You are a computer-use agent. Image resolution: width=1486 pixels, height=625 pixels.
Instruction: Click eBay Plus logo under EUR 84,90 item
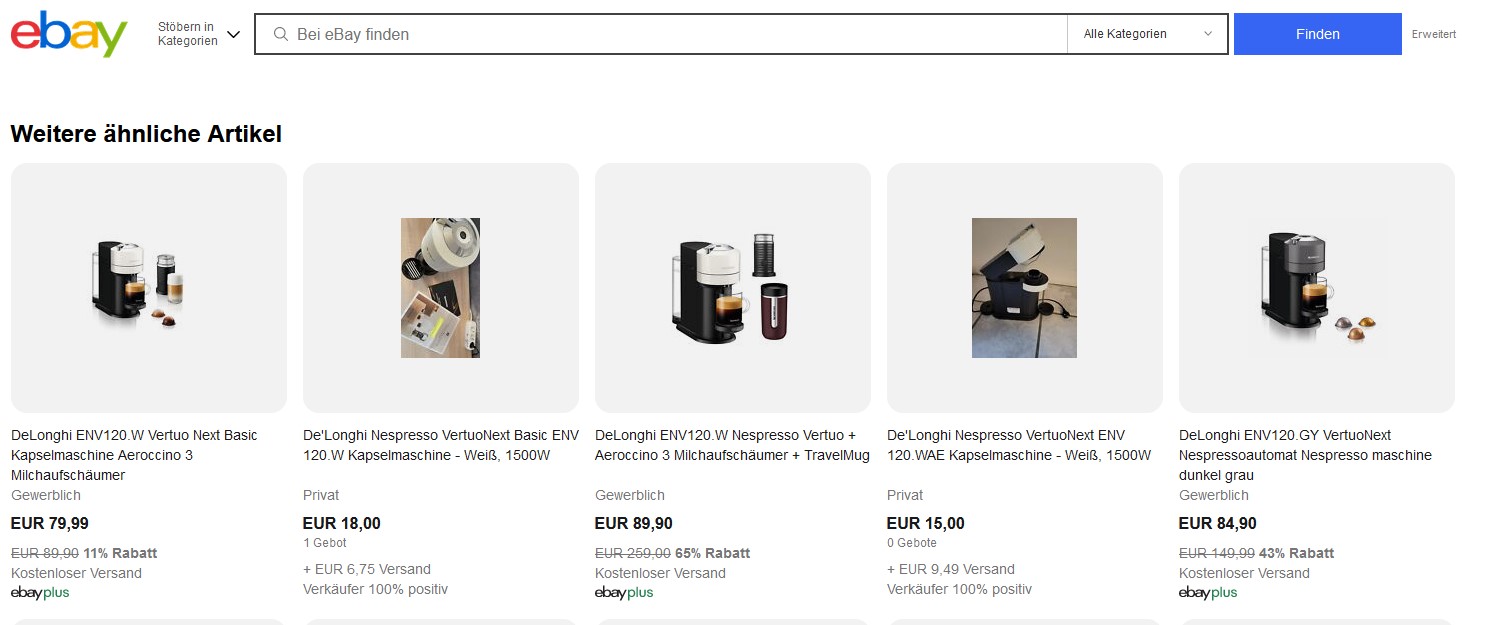1208,592
